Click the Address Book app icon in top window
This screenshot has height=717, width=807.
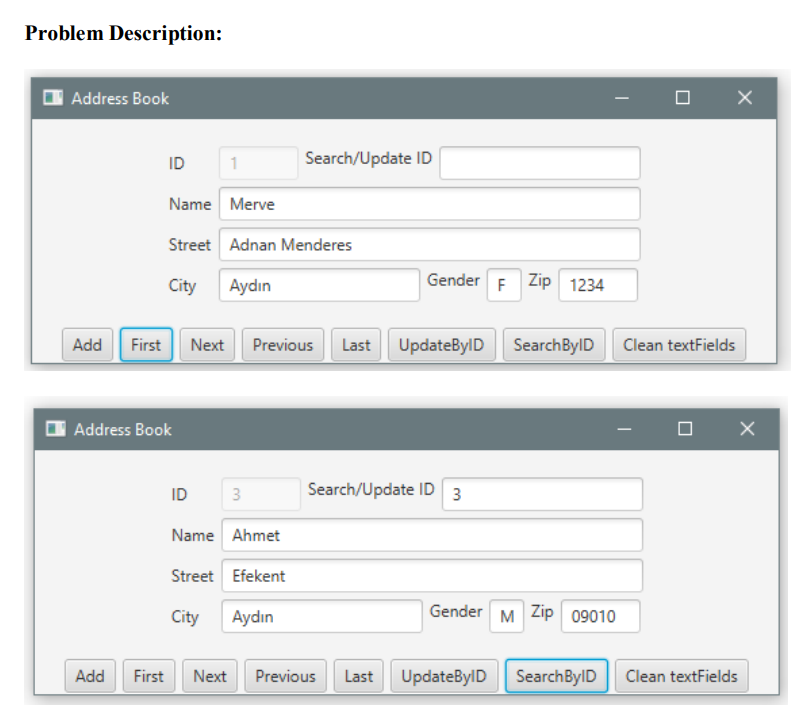52,97
